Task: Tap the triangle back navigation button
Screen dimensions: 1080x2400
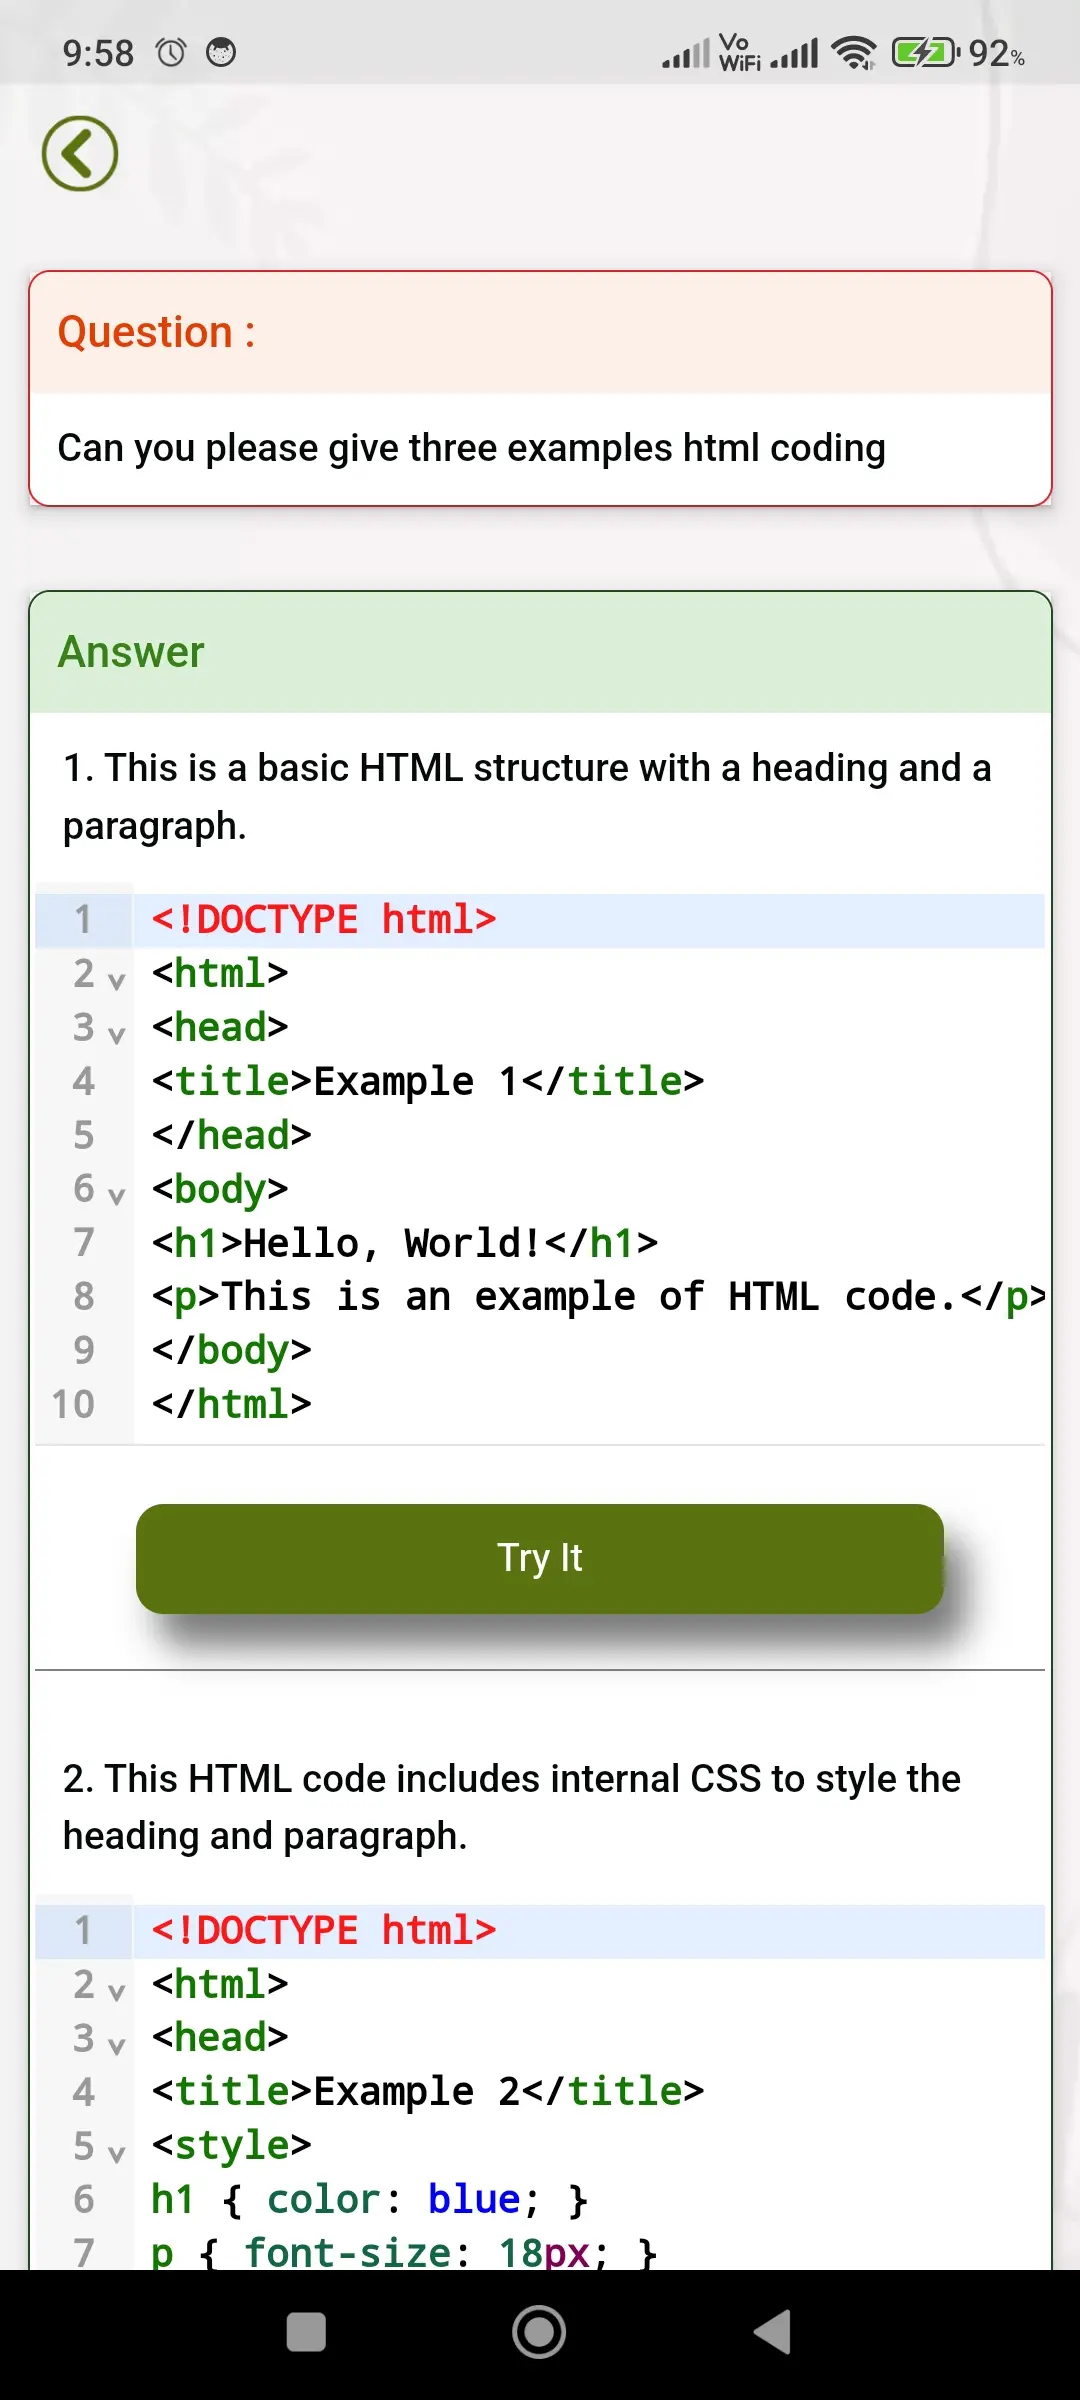Action: pos(773,2332)
